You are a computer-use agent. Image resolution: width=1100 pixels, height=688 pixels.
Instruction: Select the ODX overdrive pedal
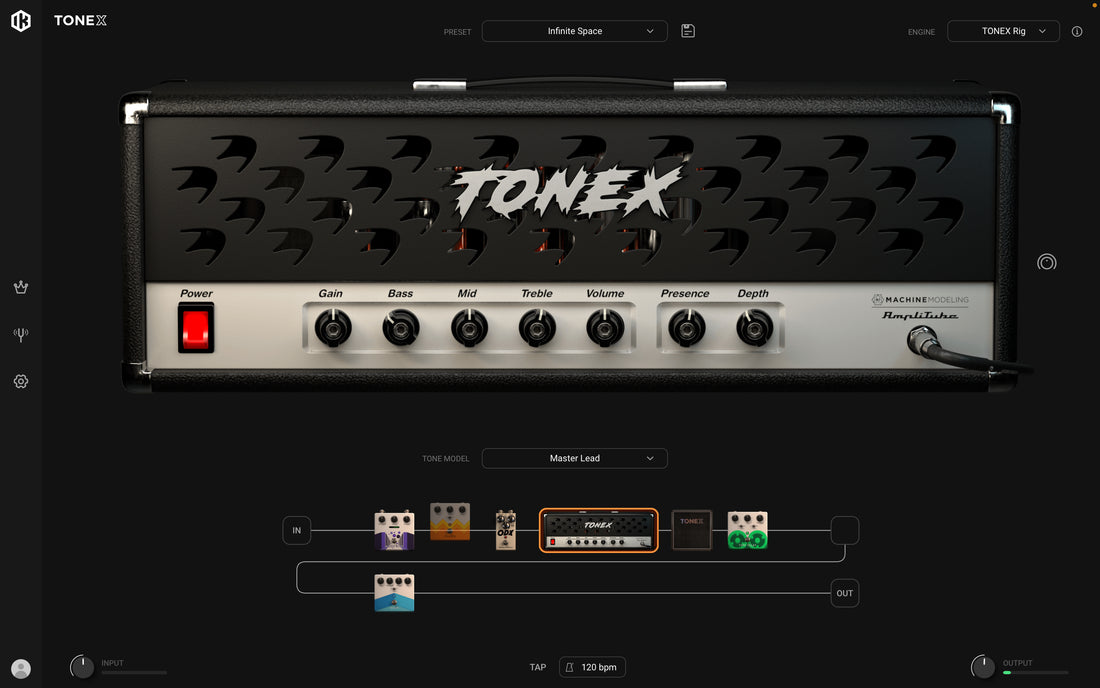(506, 530)
